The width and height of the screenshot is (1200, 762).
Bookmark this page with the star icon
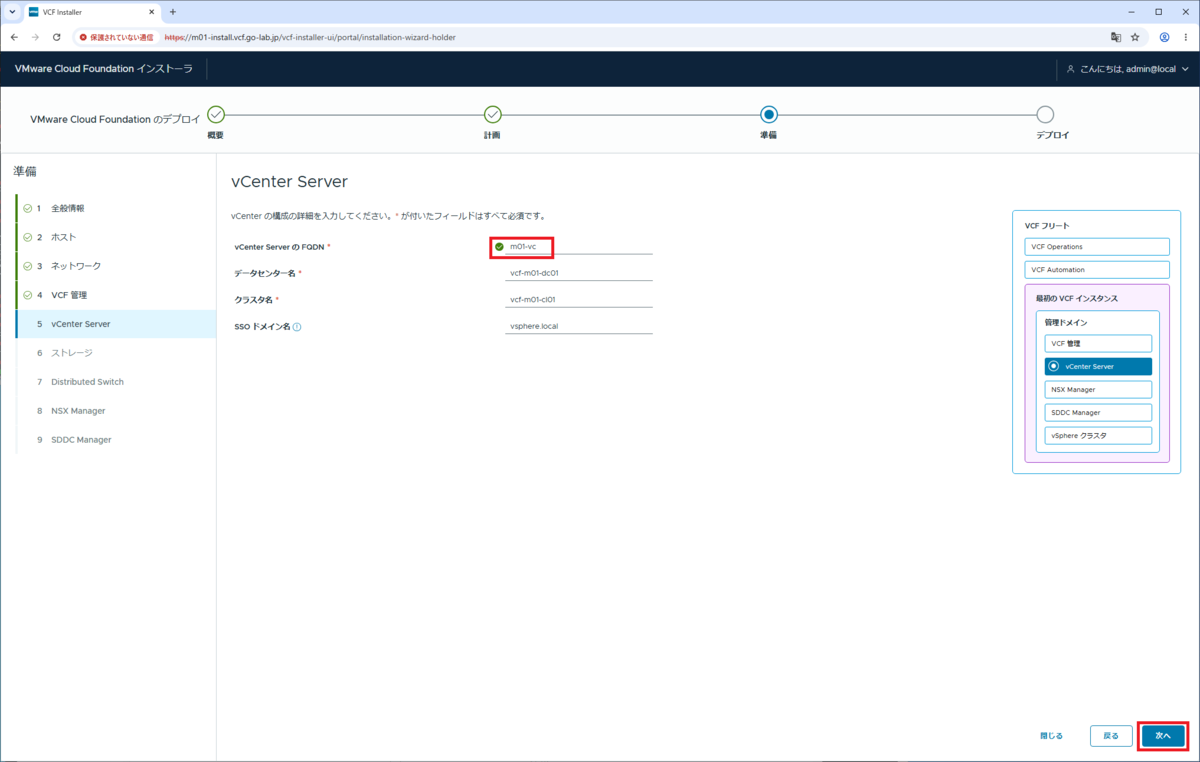coord(1135,37)
